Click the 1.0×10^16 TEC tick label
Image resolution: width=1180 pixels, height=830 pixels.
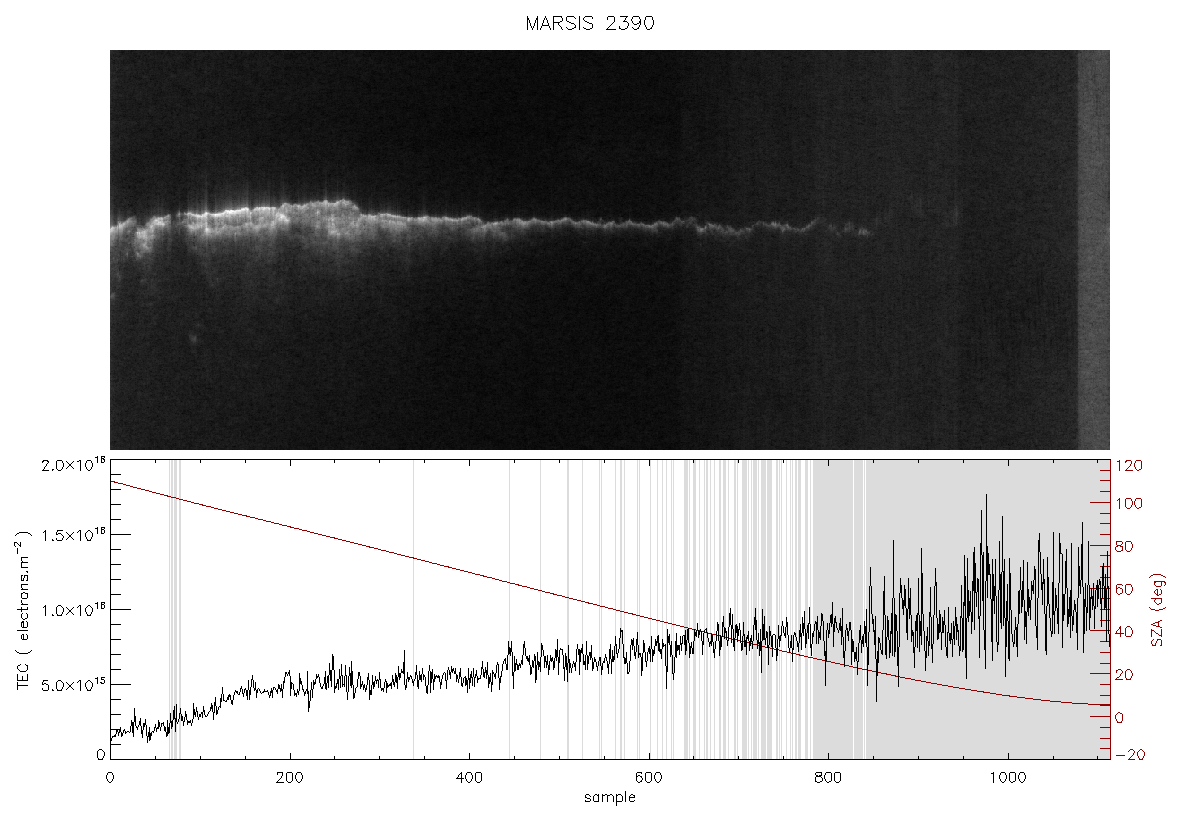point(74,610)
